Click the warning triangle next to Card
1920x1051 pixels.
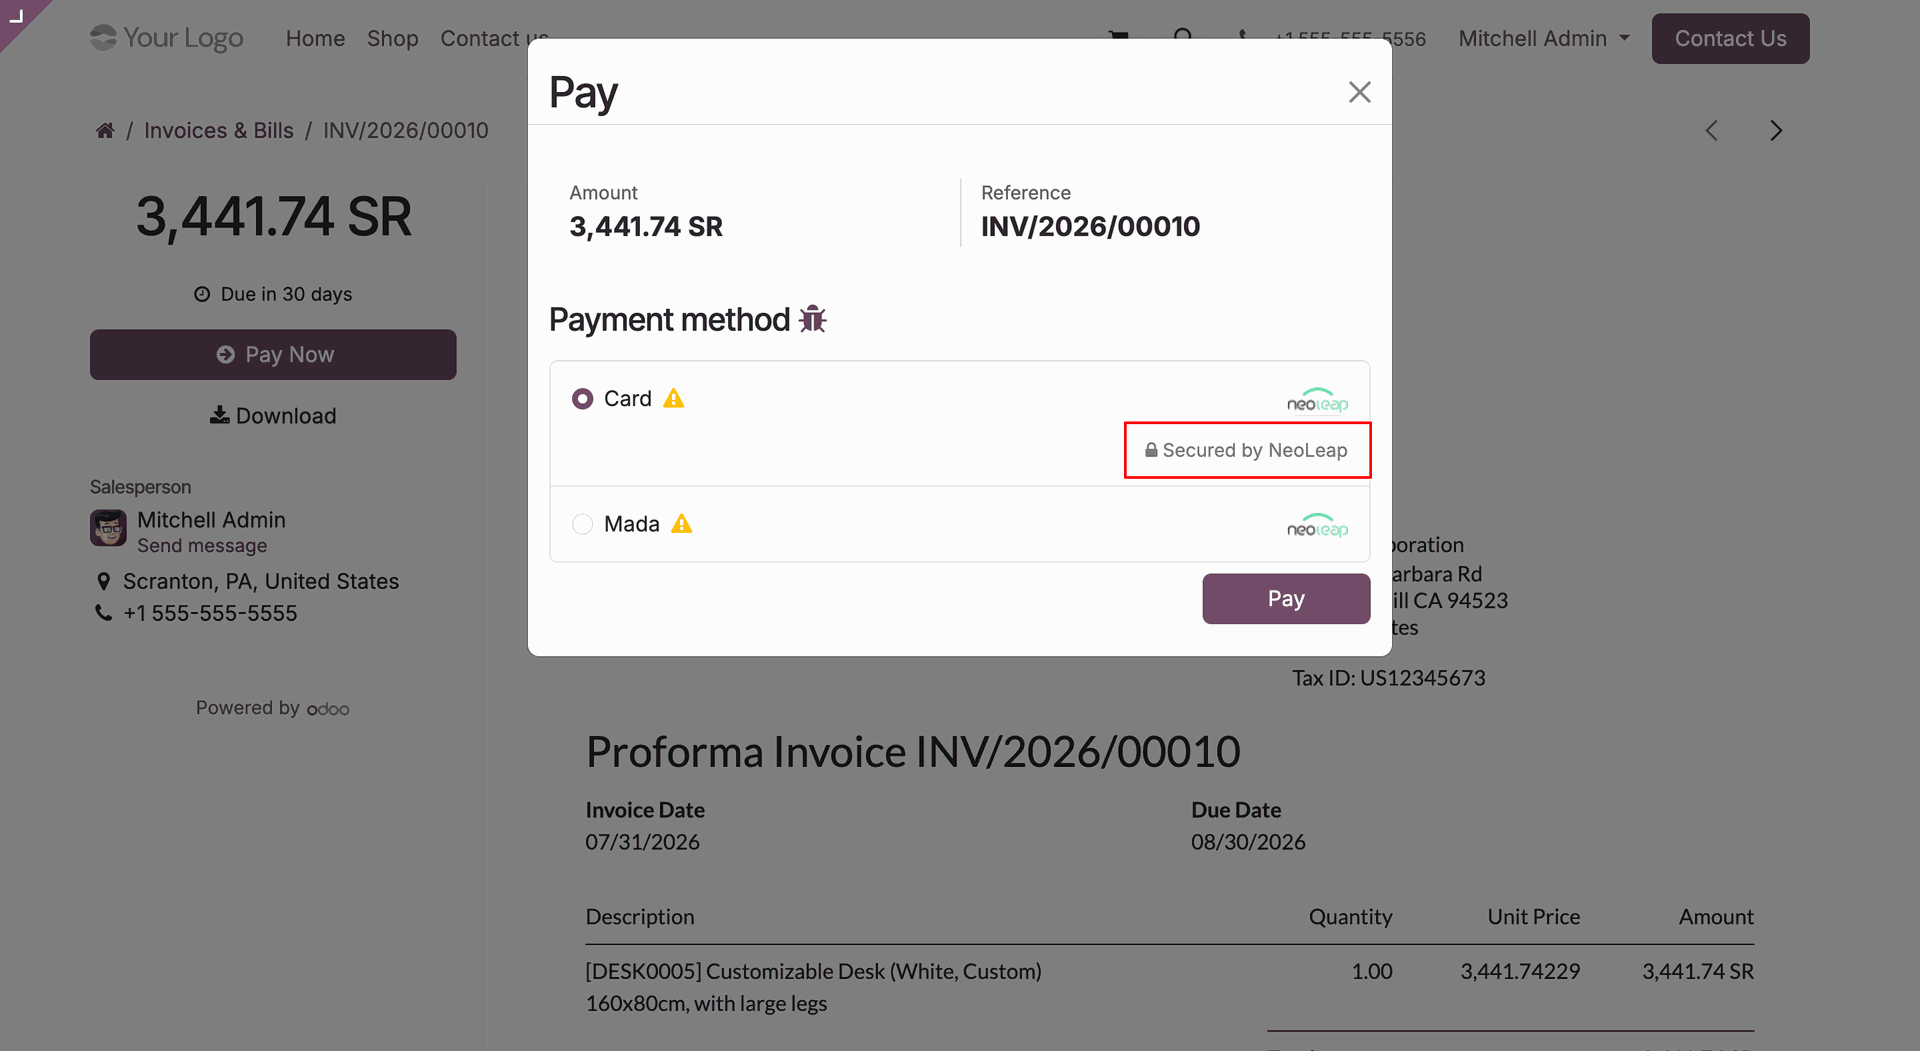pyautogui.click(x=674, y=398)
